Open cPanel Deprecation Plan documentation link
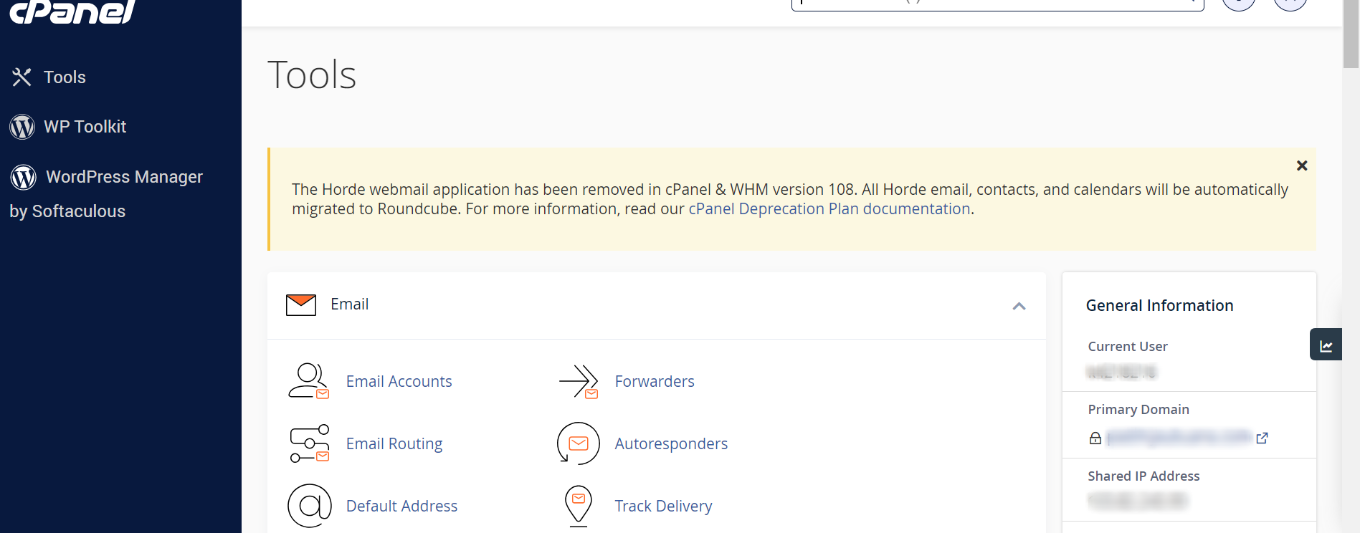Screen dimensions: 1360x533 tap(829, 209)
